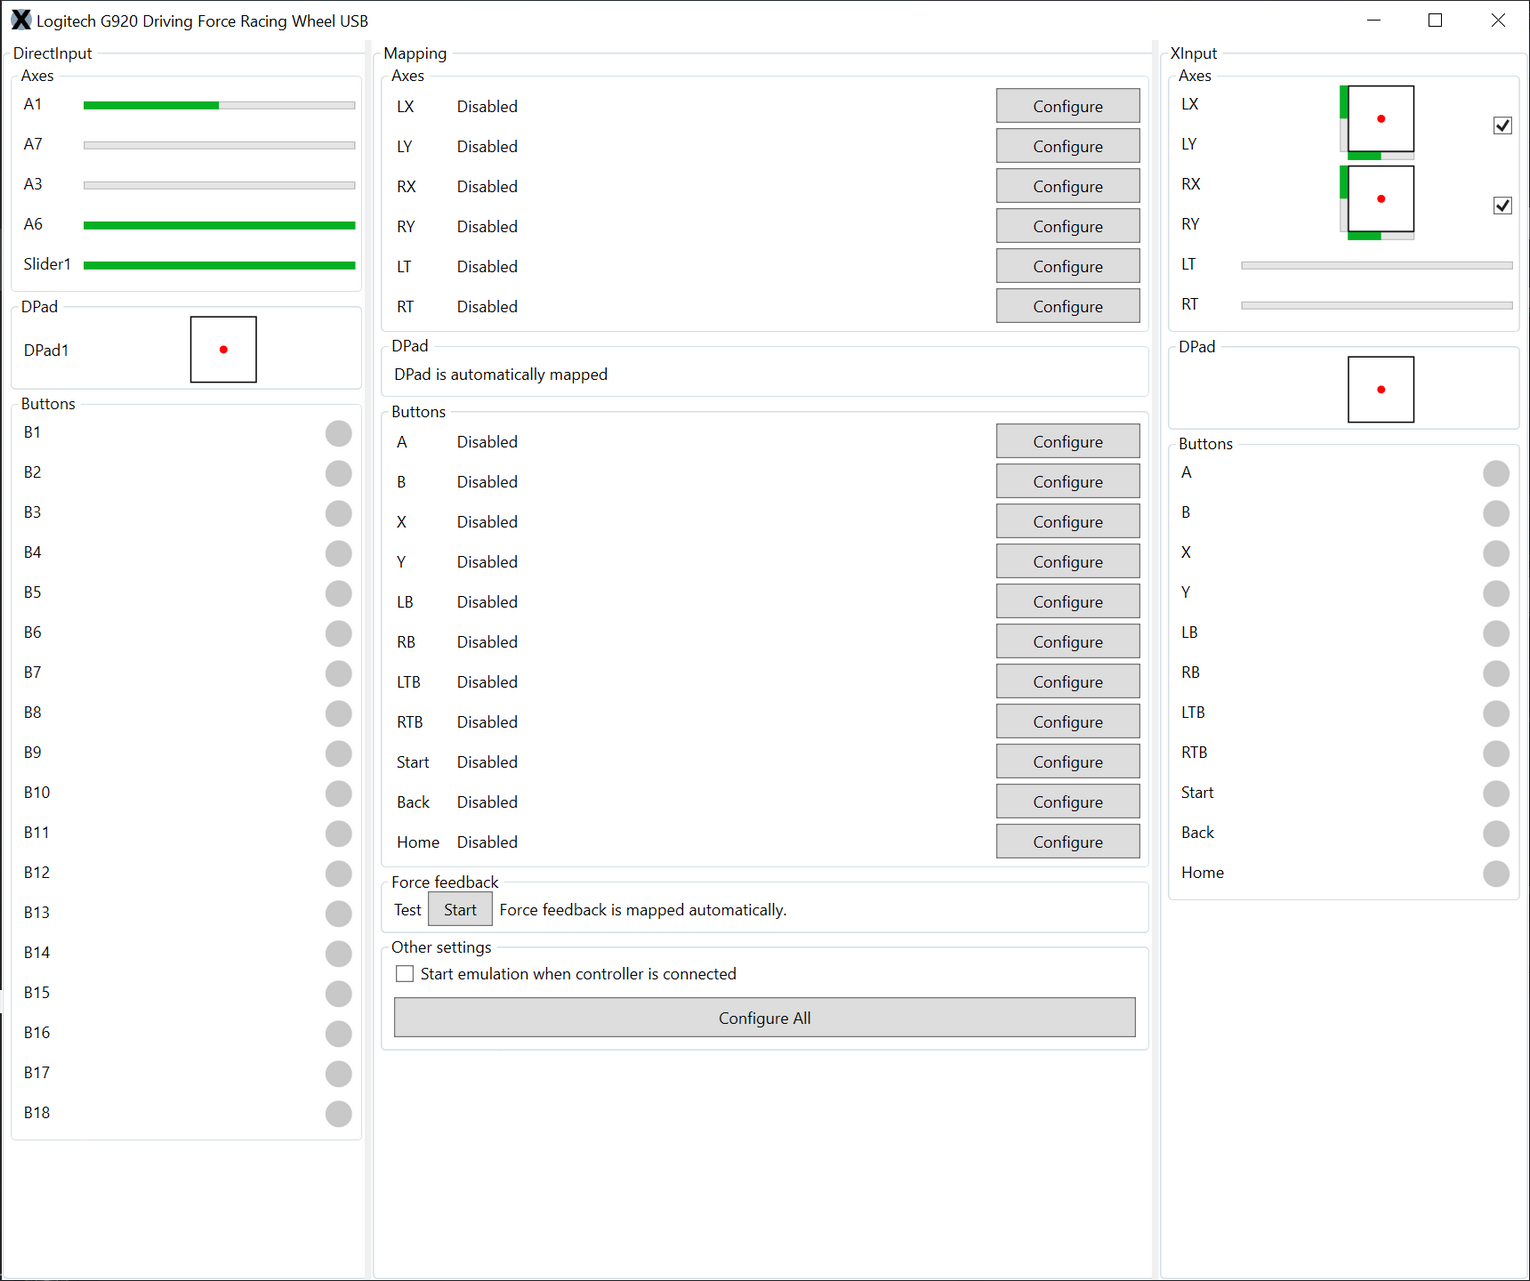Configure the Start button mapping
The height and width of the screenshot is (1281, 1530).
[x=1068, y=761]
